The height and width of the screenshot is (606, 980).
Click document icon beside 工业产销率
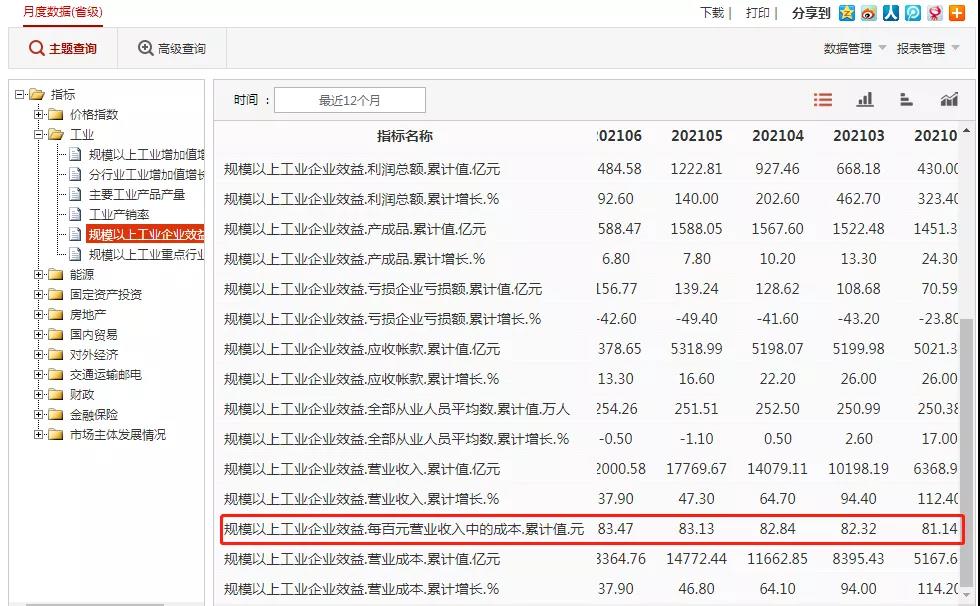(x=75, y=214)
